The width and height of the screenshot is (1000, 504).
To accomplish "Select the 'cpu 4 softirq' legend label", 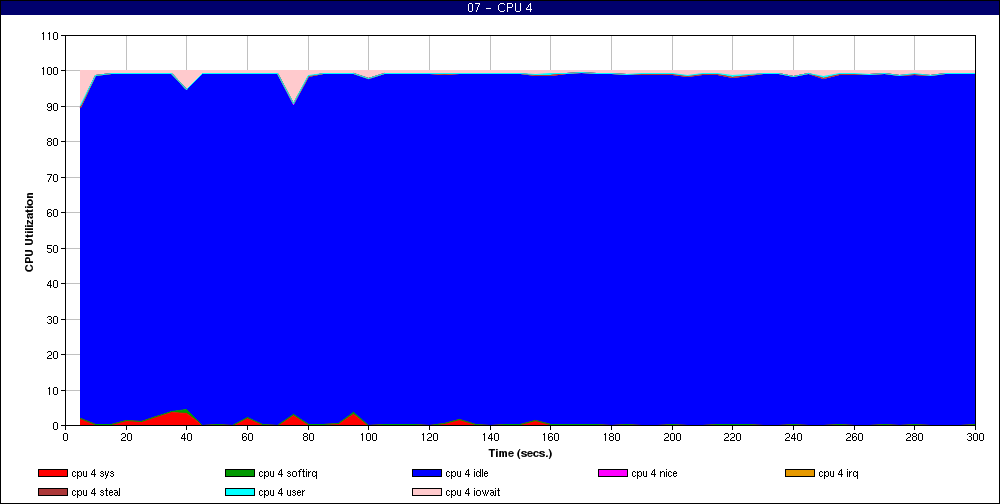I will 288,473.
